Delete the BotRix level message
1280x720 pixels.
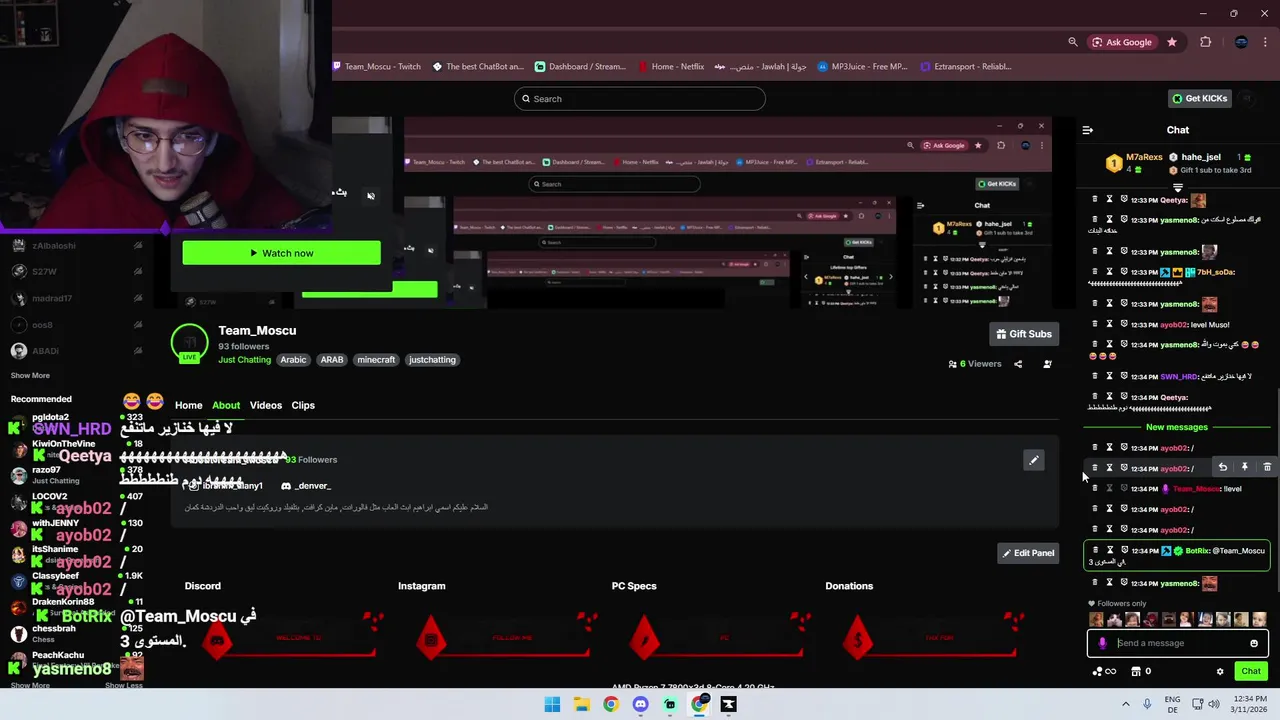1094,550
